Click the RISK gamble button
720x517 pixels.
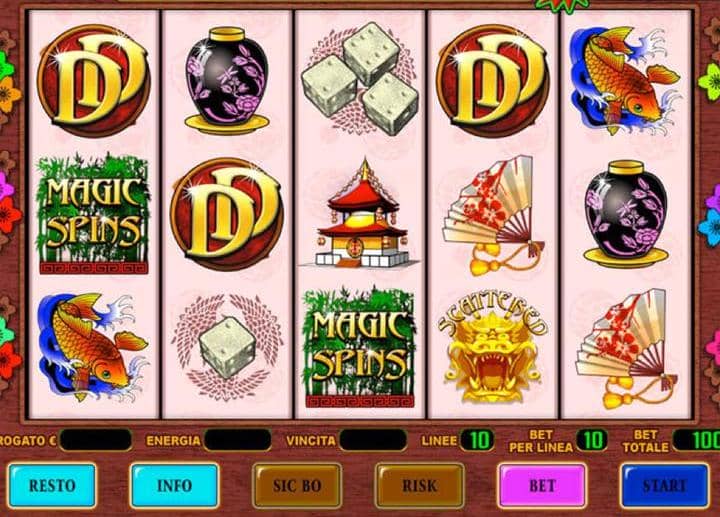pyautogui.click(x=419, y=485)
